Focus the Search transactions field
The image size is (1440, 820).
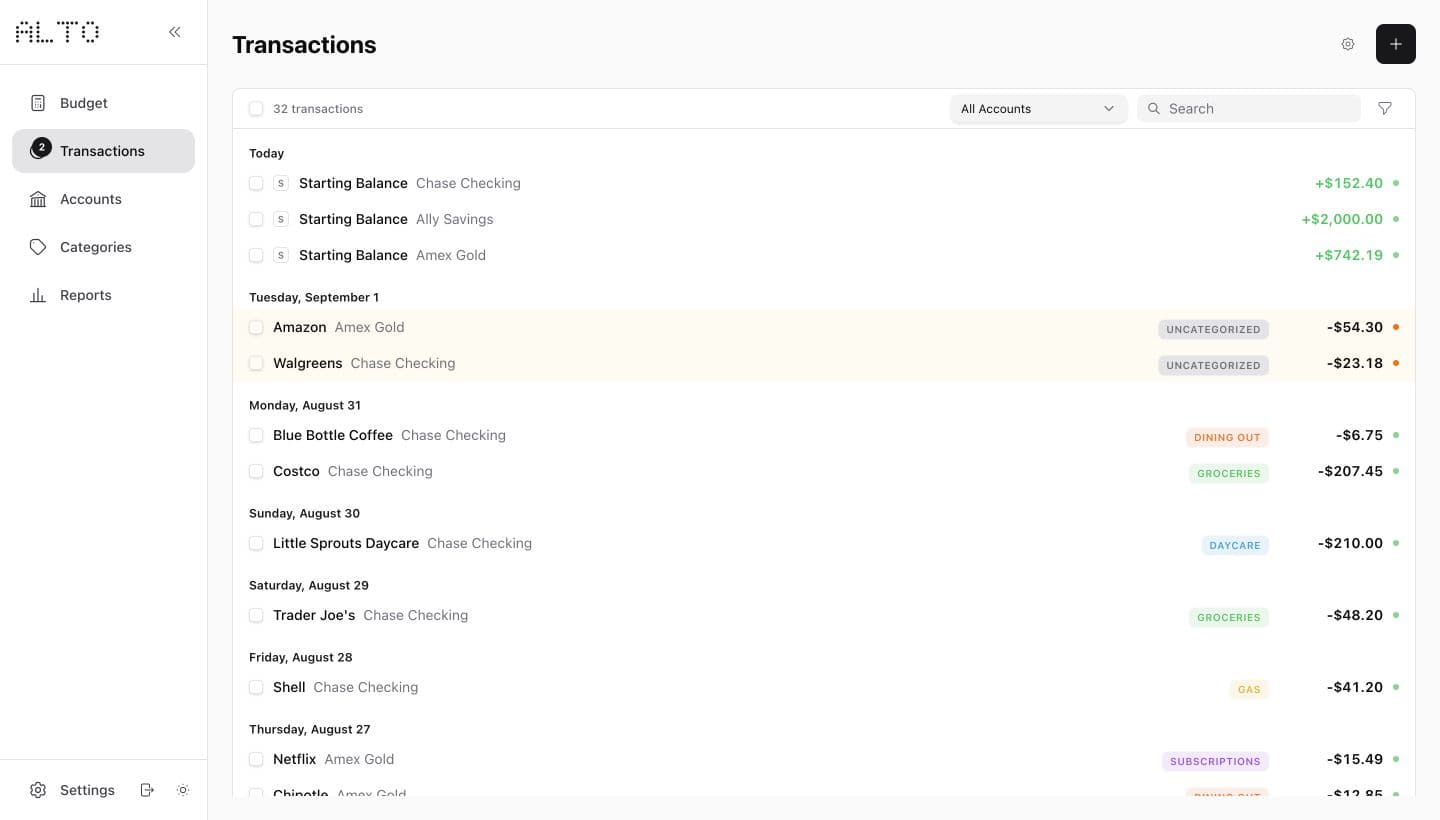click(1249, 108)
